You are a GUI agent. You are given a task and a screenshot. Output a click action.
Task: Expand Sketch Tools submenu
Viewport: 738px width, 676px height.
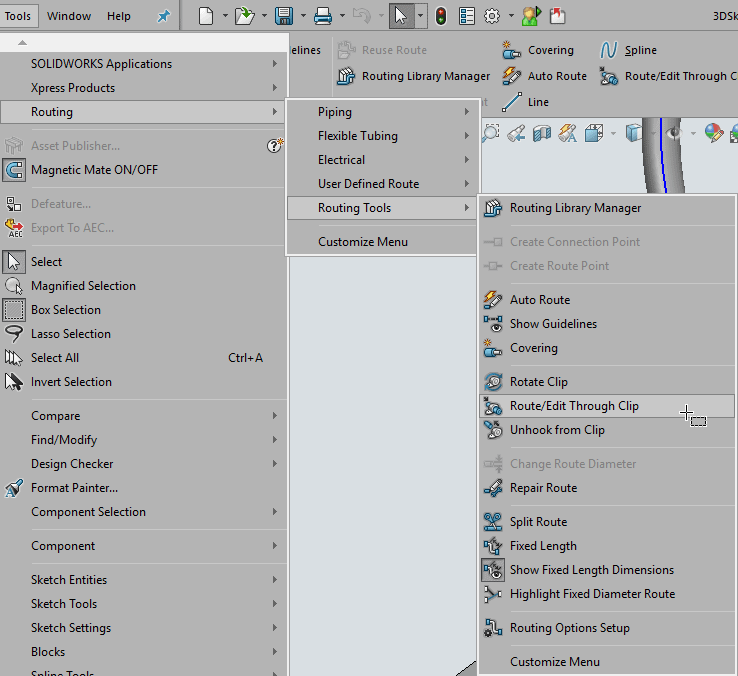144,604
